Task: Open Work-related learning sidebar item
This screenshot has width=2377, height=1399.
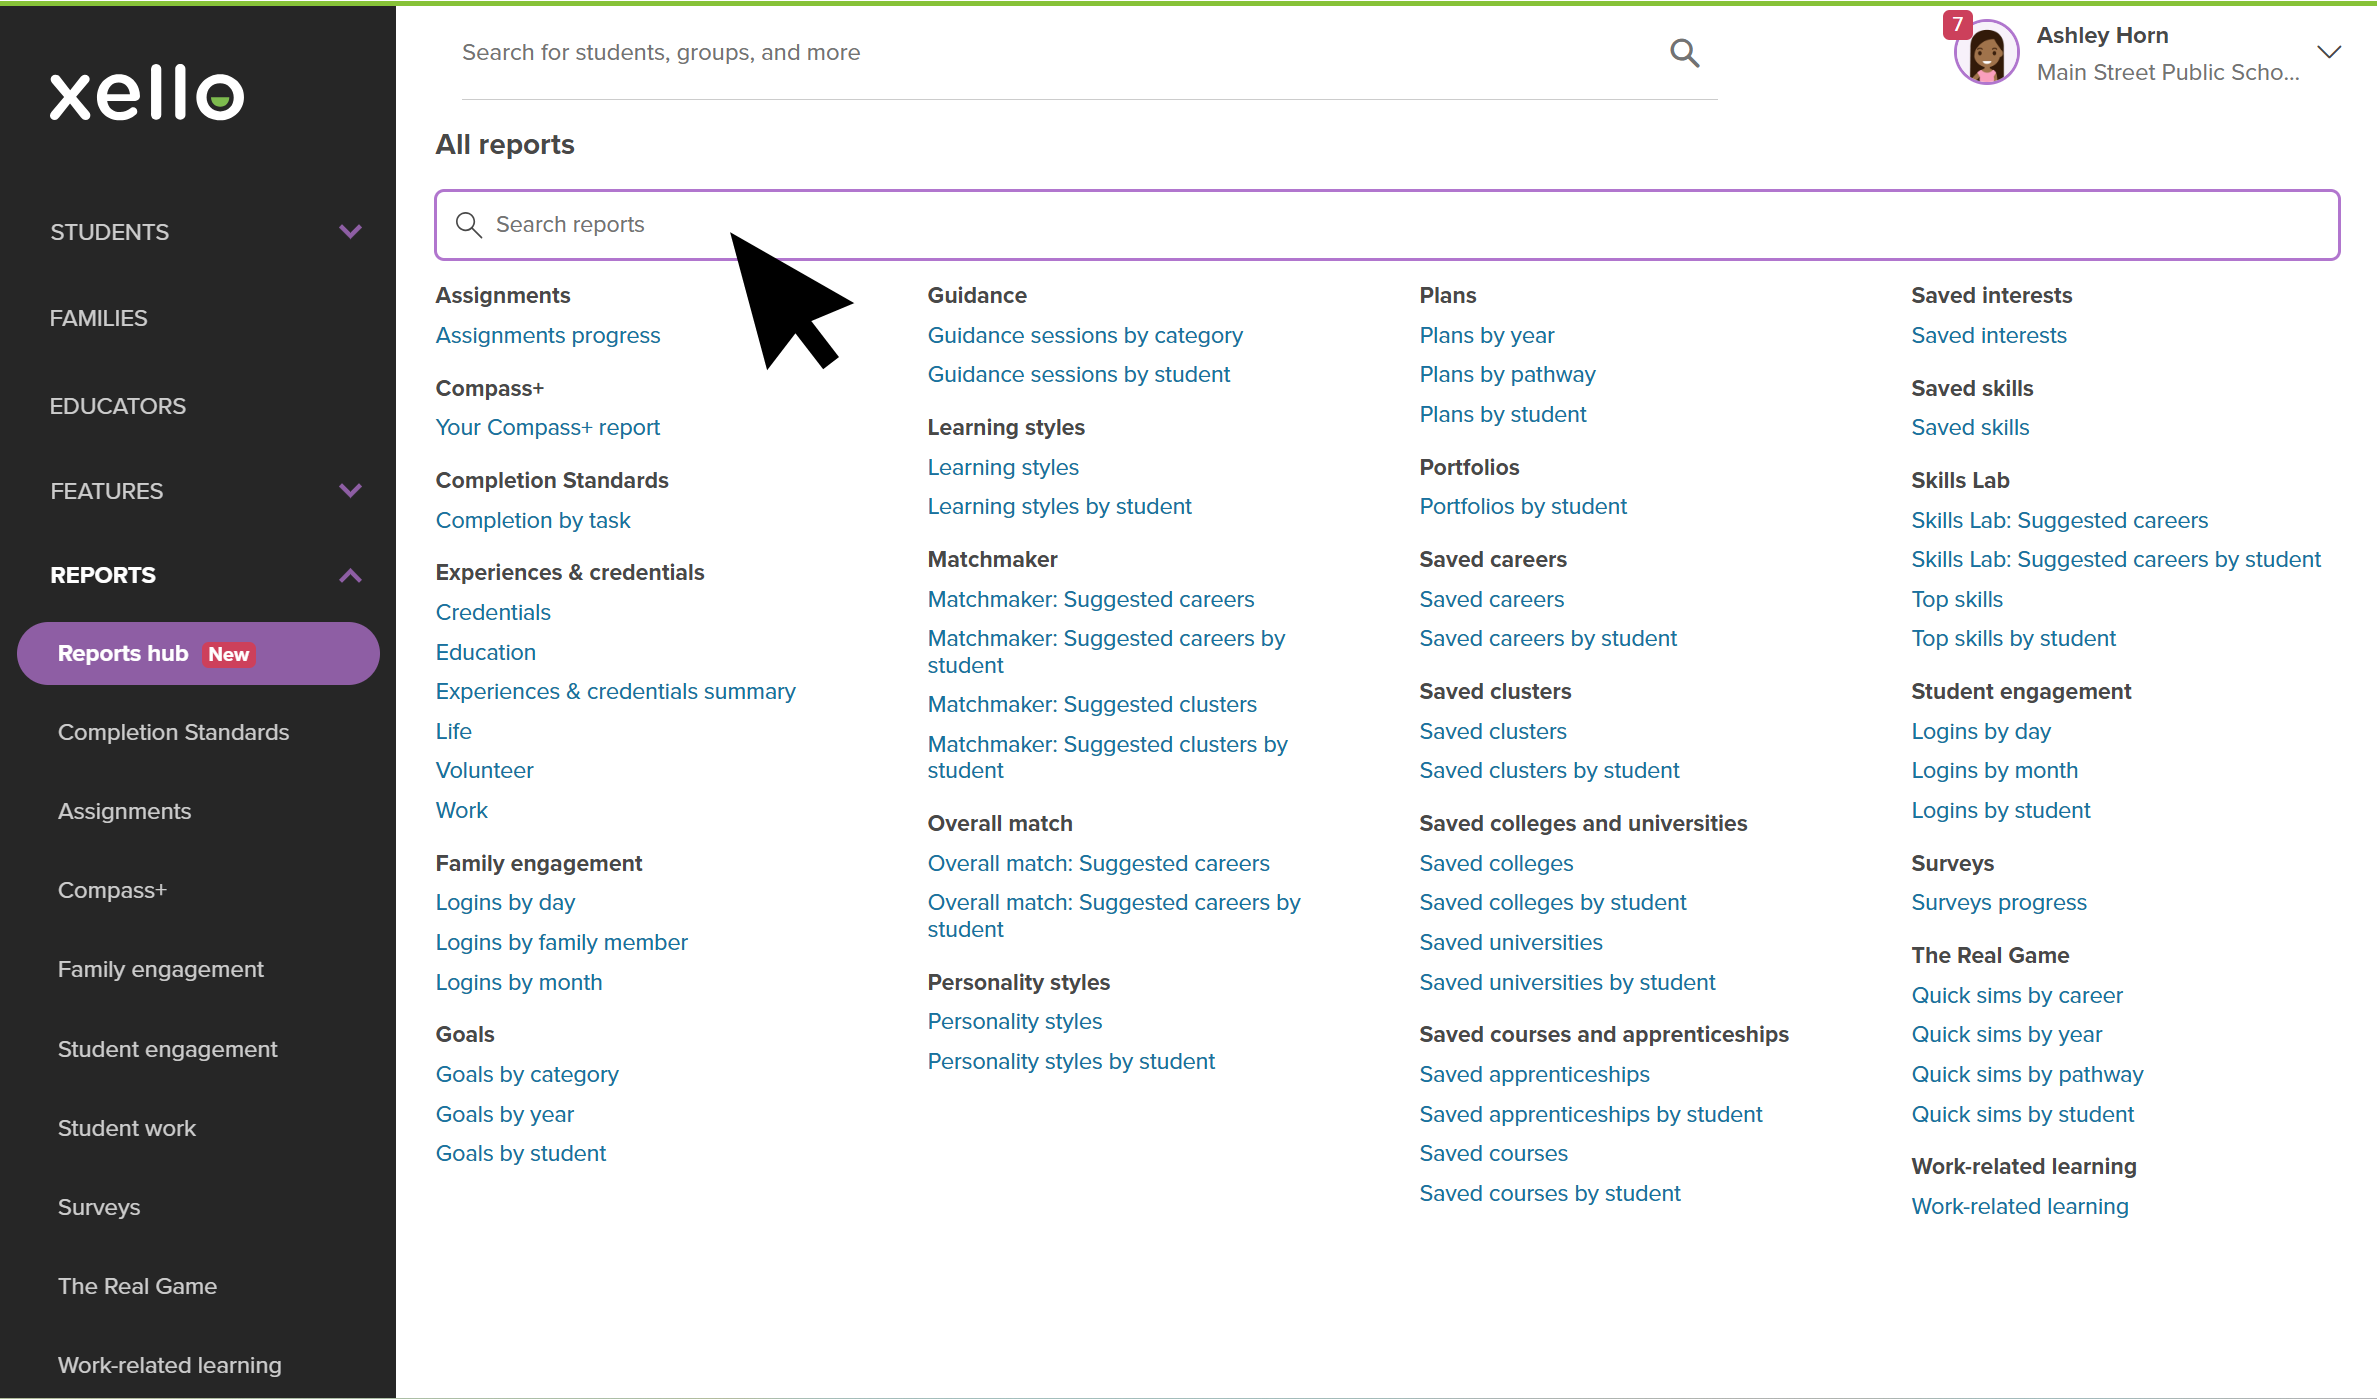Action: pos(169,1365)
